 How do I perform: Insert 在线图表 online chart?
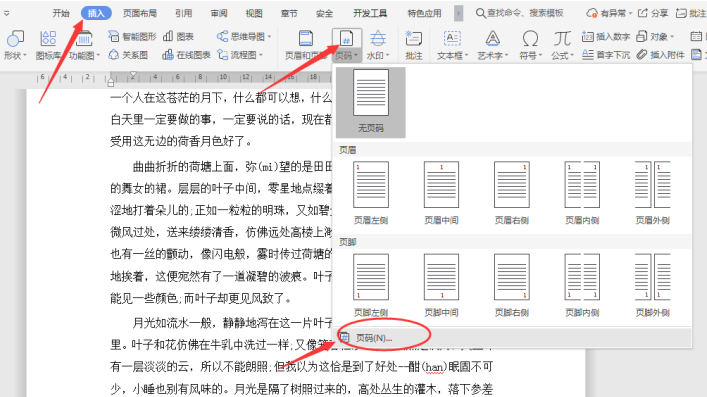pos(186,55)
